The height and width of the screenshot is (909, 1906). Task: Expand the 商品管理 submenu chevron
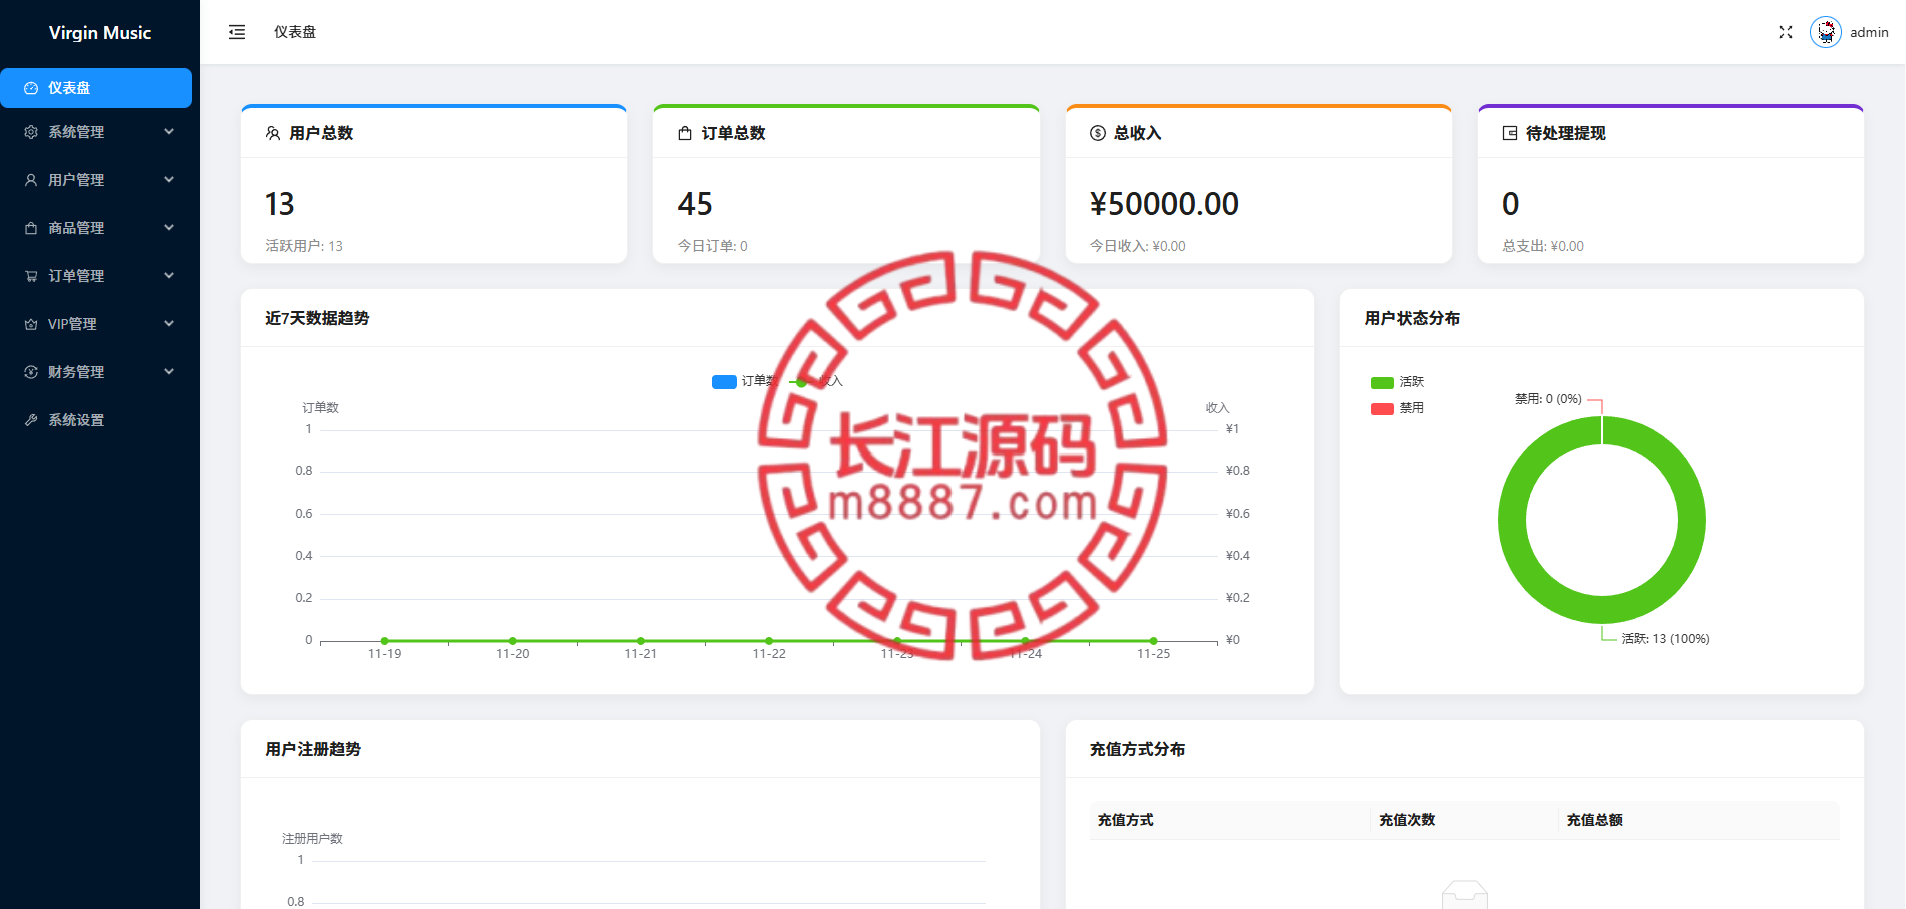[x=169, y=227]
